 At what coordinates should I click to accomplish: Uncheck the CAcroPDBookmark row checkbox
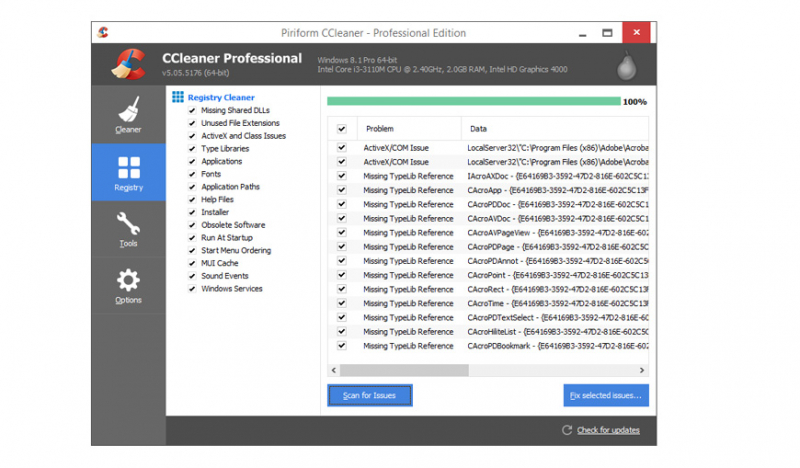point(342,346)
